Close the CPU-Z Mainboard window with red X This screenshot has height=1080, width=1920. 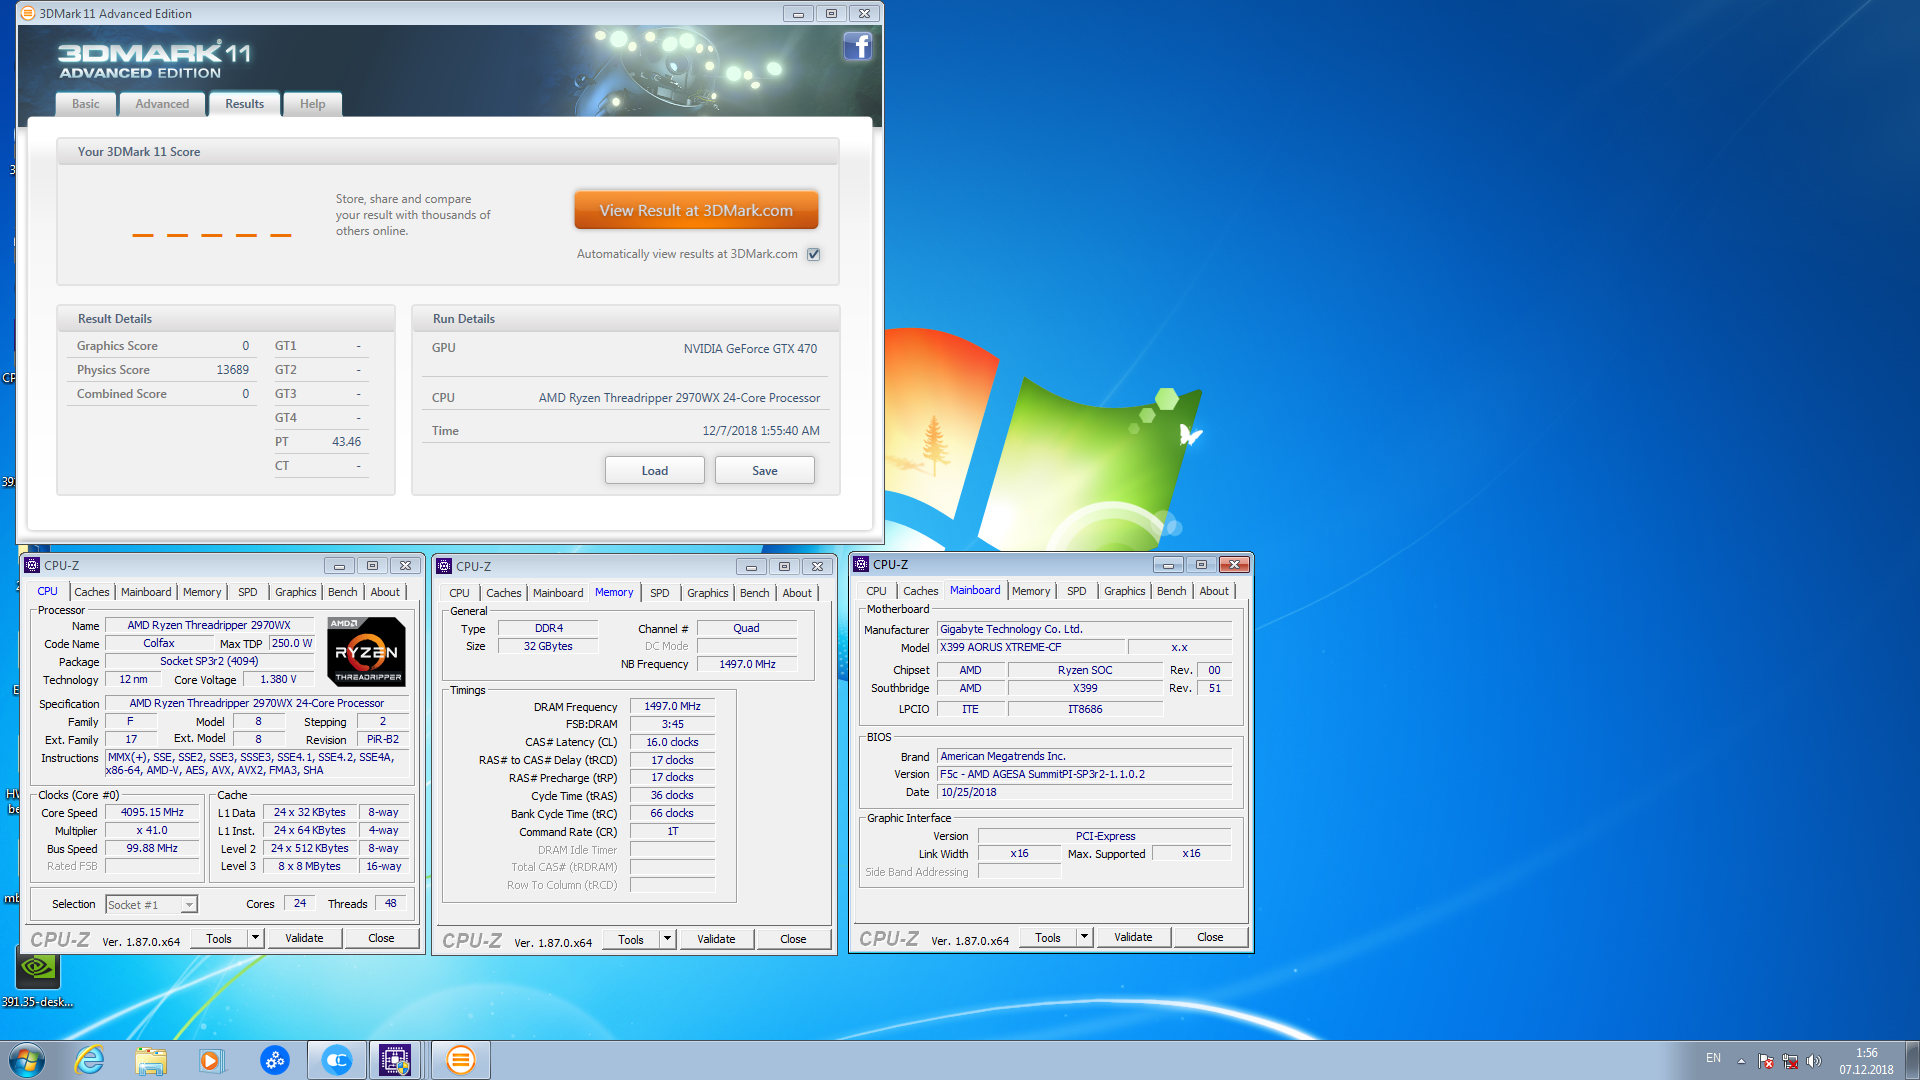point(1235,565)
